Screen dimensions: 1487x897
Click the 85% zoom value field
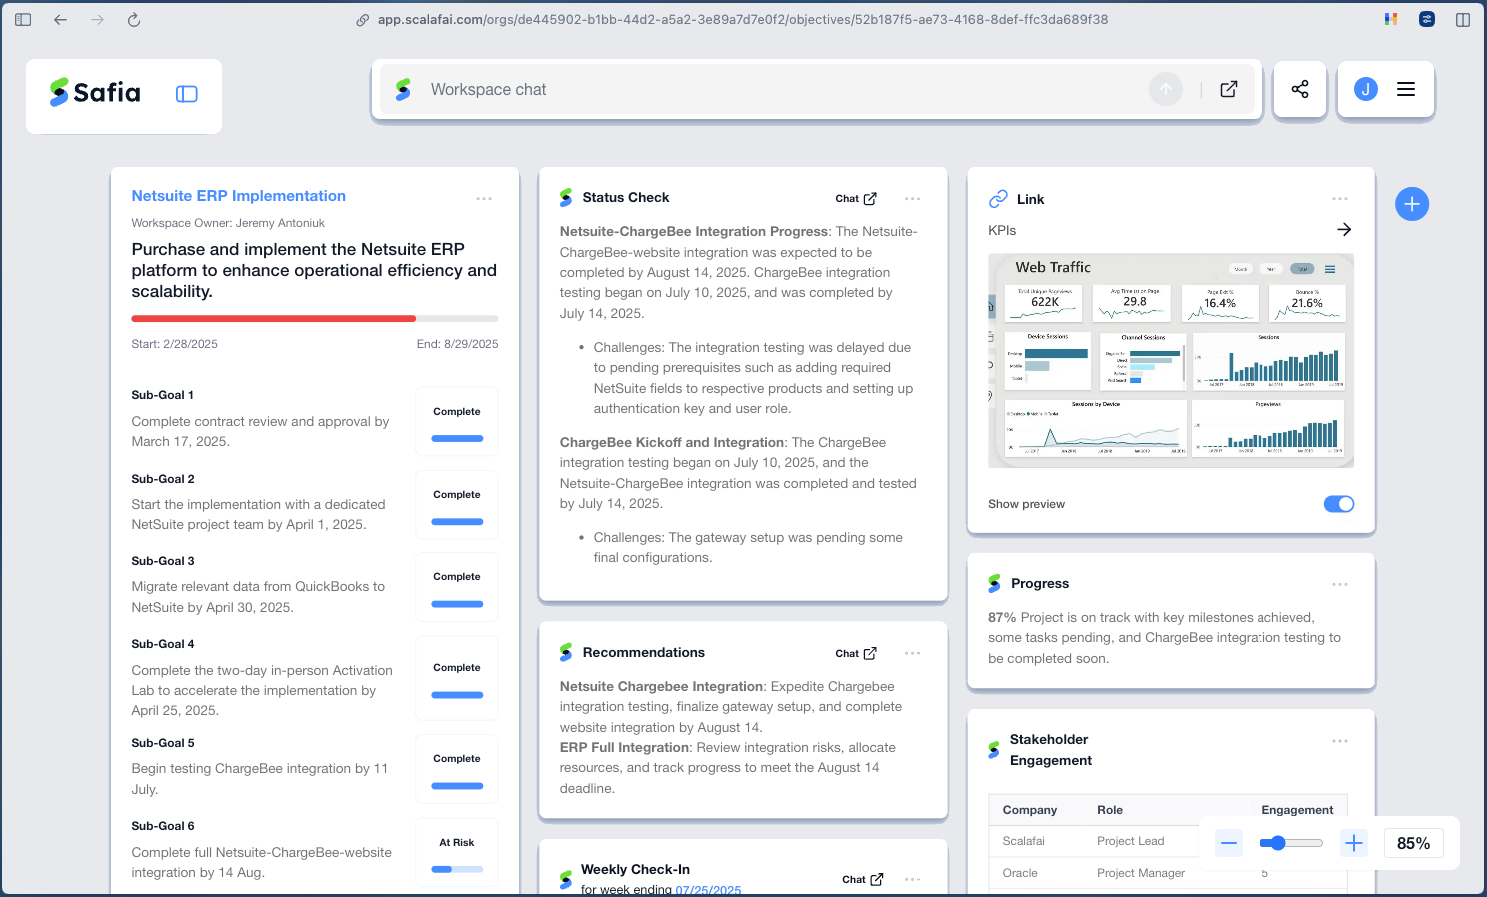point(1413,843)
